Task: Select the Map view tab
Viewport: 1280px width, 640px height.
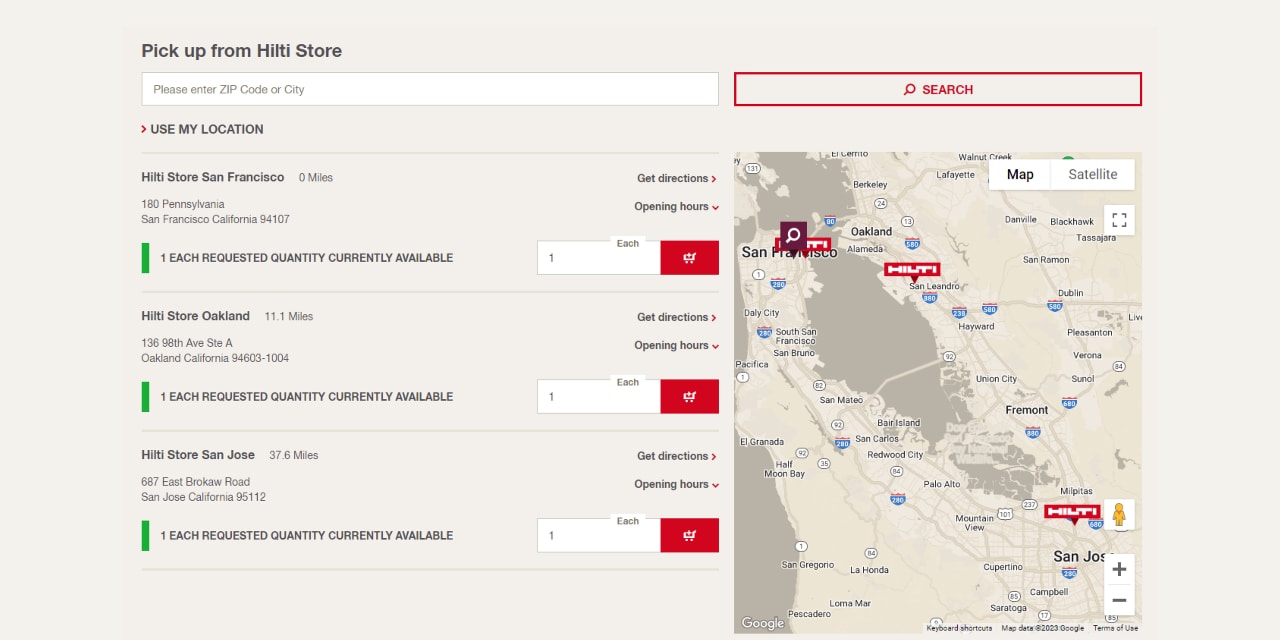Action: coord(1019,174)
